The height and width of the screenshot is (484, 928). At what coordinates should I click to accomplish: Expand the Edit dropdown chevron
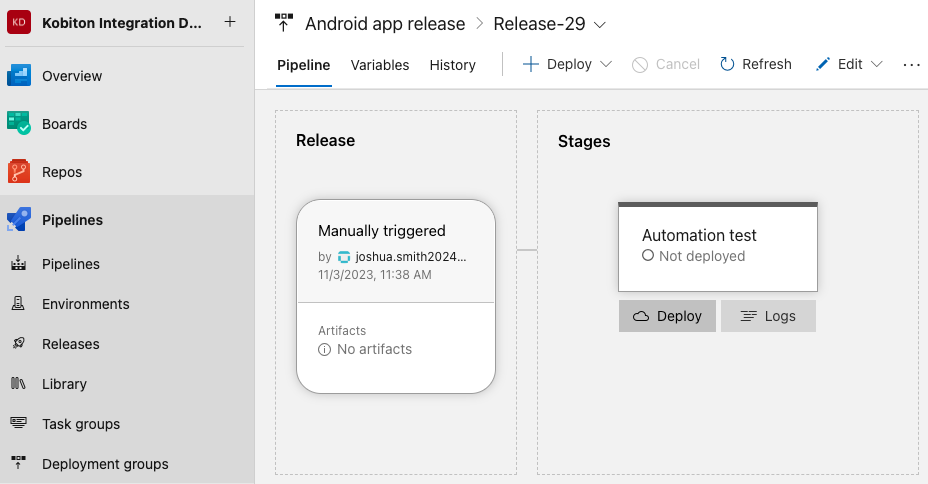(x=877, y=64)
